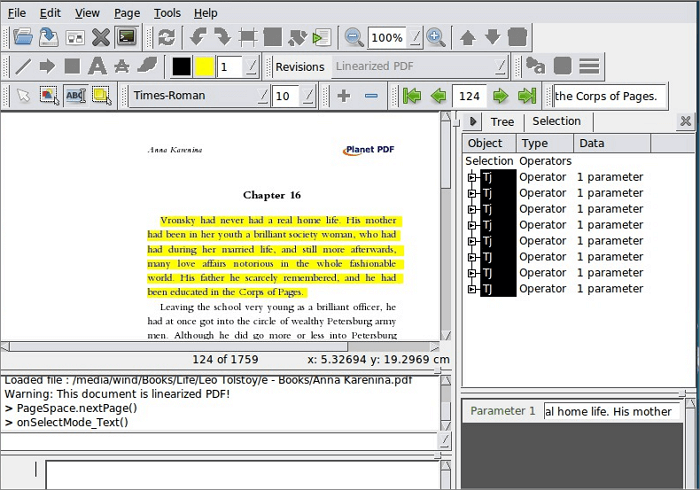Switch to the Tree tab
The height and width of the screenshot is (490, 700).
502,122
